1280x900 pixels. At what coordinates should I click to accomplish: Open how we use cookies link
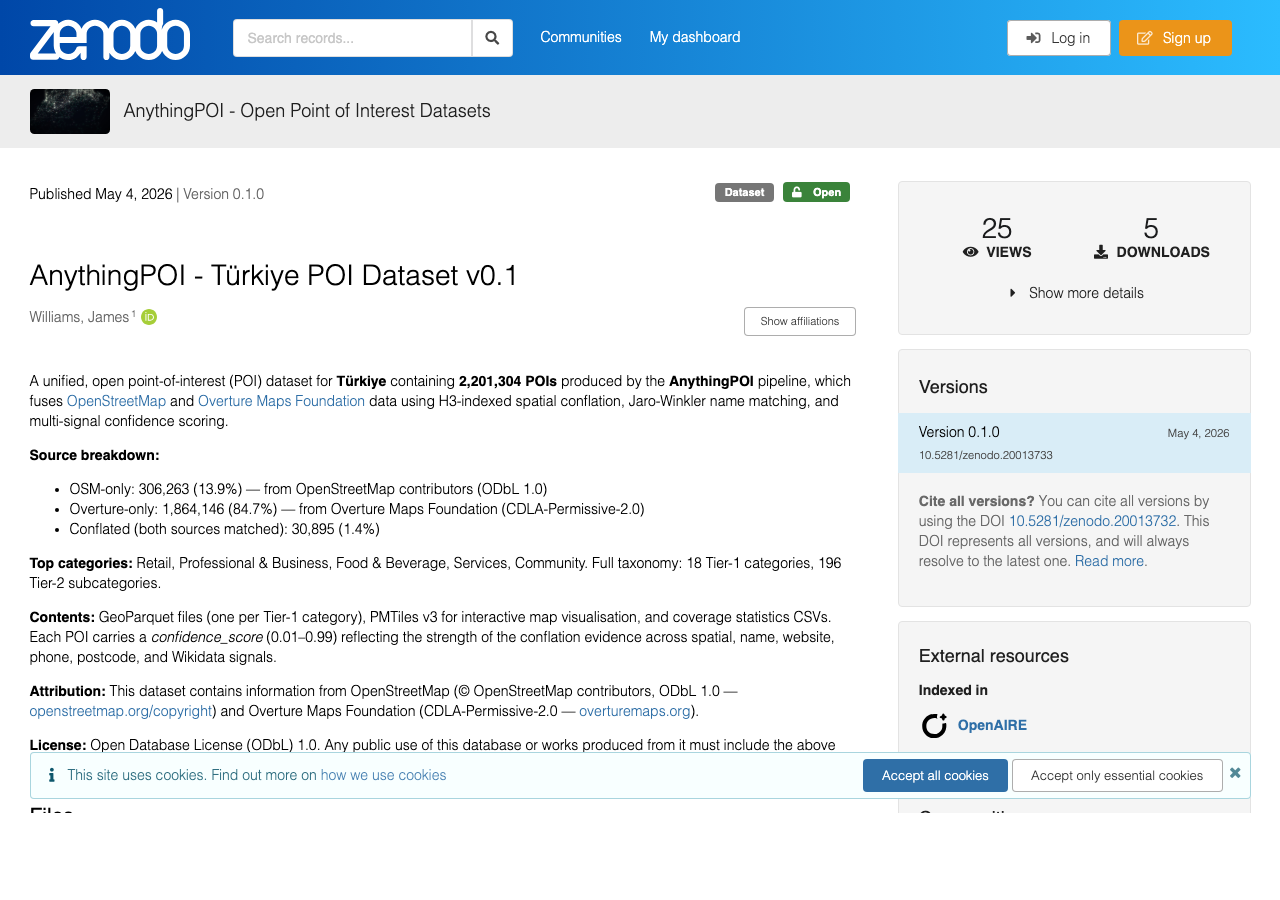[x=383, y=775]
